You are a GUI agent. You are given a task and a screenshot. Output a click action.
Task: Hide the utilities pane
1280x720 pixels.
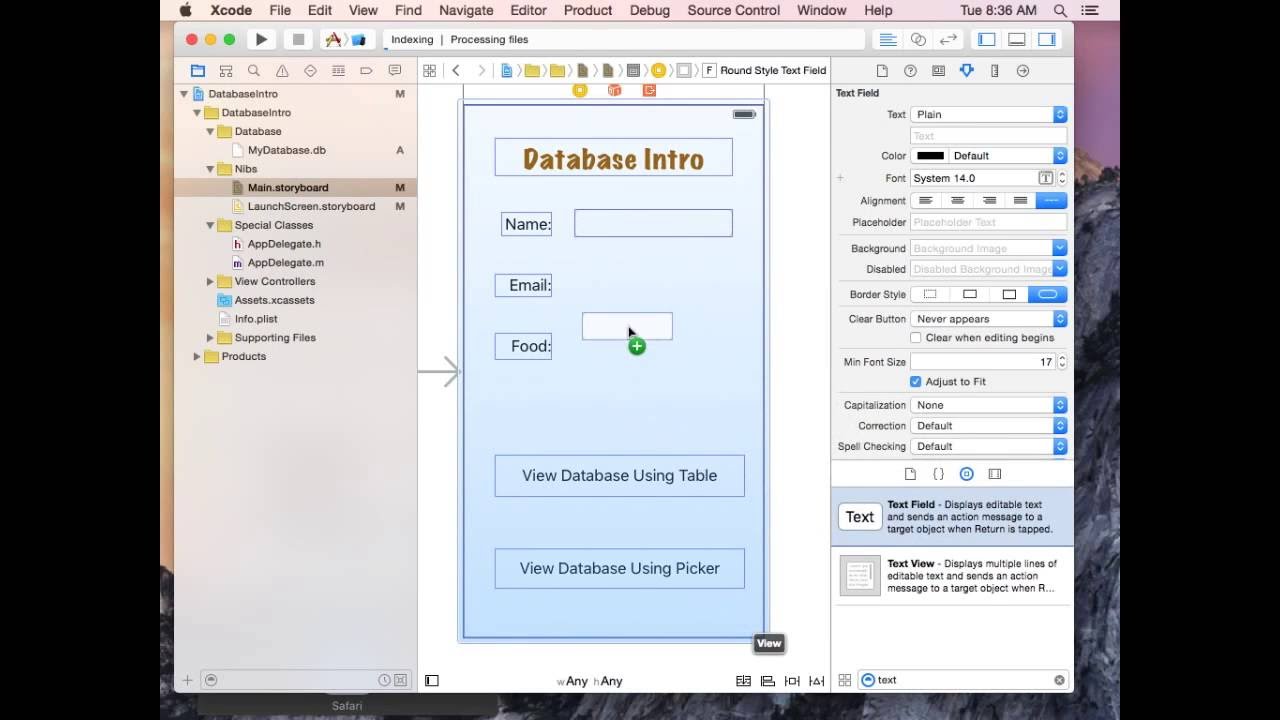pyautogui.click(x=1047, y=39)
